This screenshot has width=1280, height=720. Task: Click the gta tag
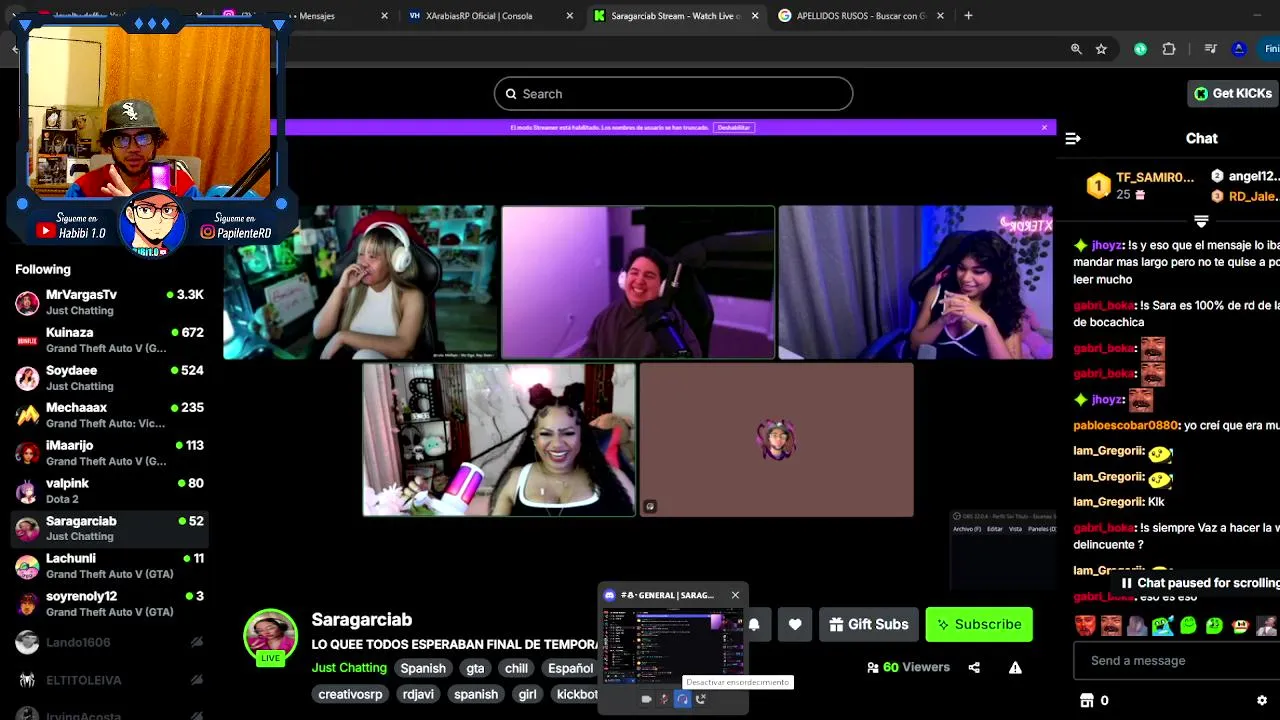(x=475, y=668)
